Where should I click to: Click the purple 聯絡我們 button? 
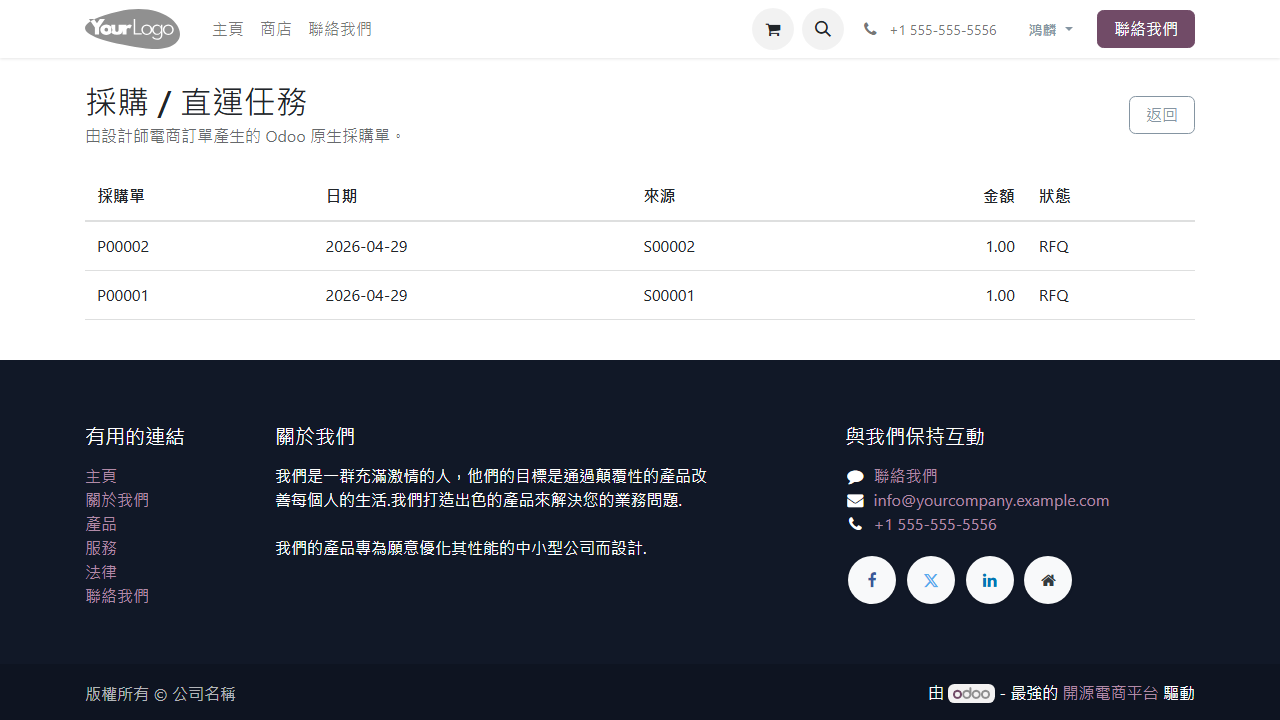point(1146,29)
